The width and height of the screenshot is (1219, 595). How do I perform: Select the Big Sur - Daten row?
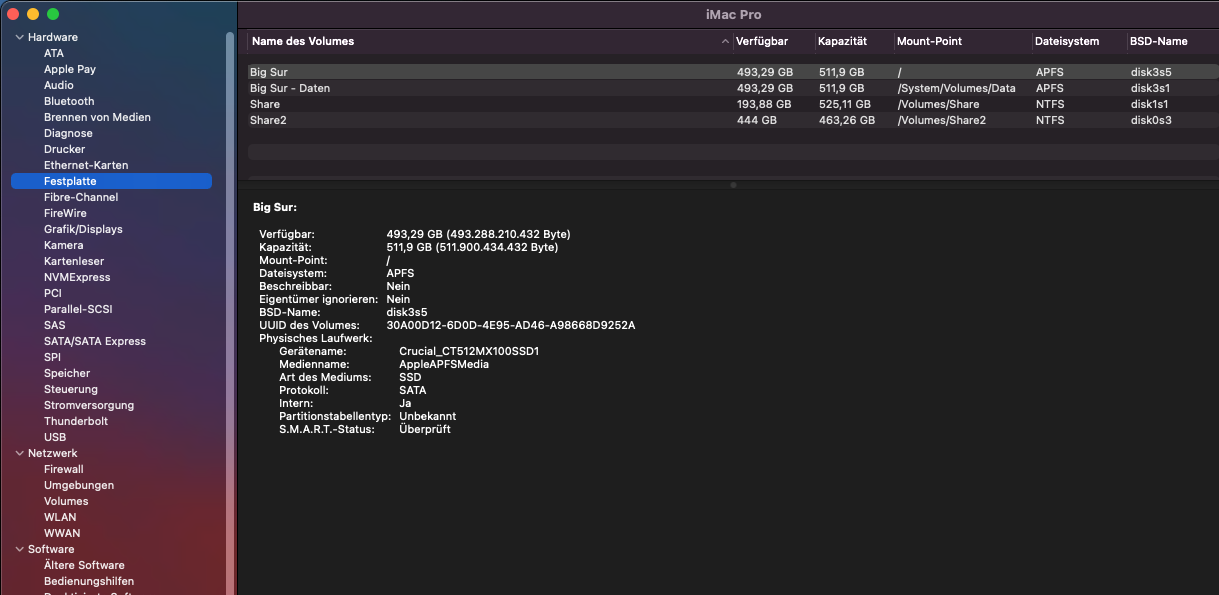coord(733,88)
